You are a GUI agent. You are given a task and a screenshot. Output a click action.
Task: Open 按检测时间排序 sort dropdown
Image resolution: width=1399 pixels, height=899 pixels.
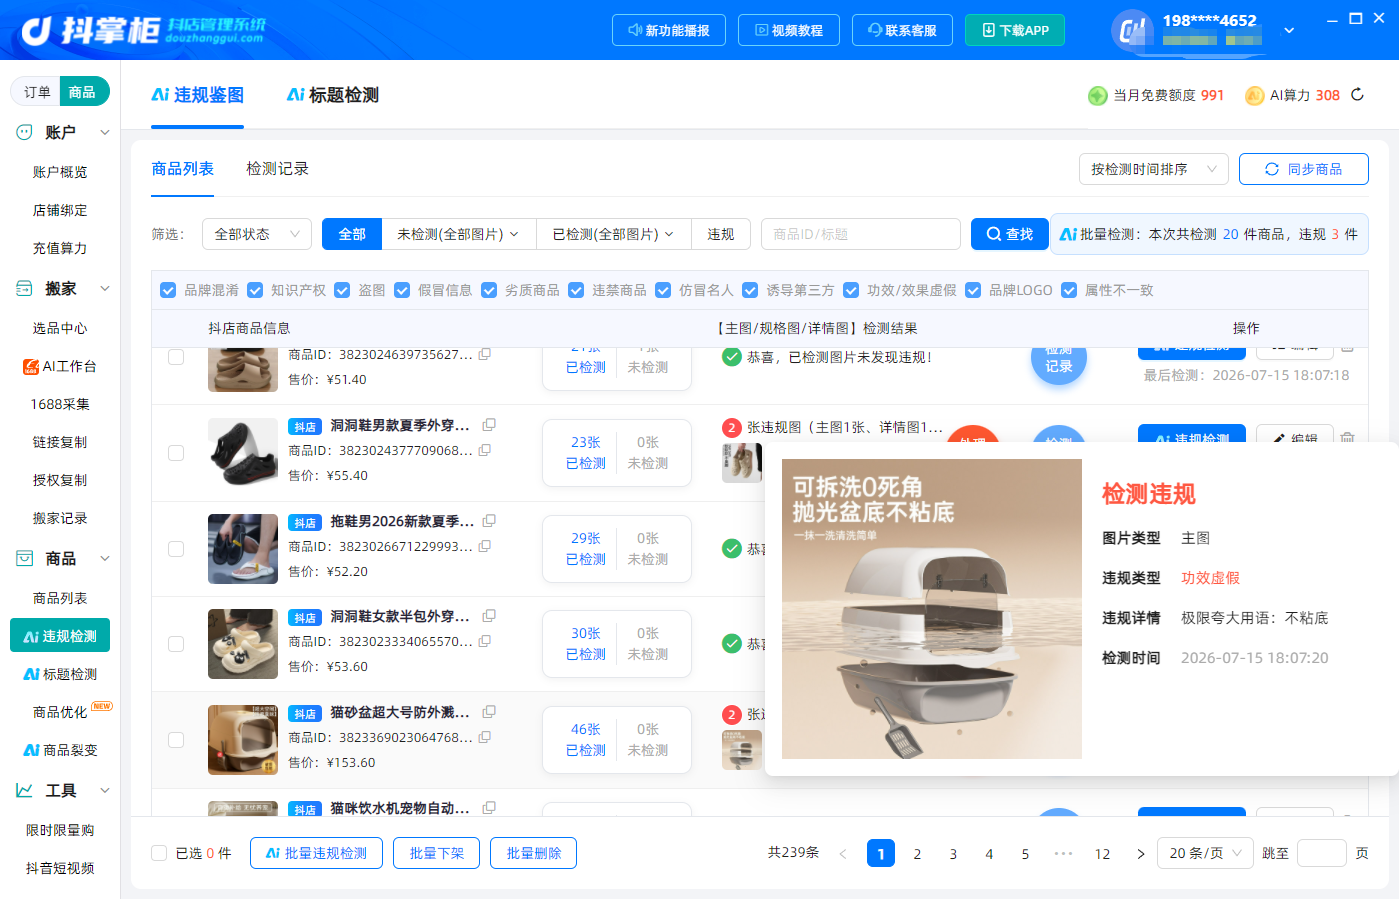pos(1154,169)
